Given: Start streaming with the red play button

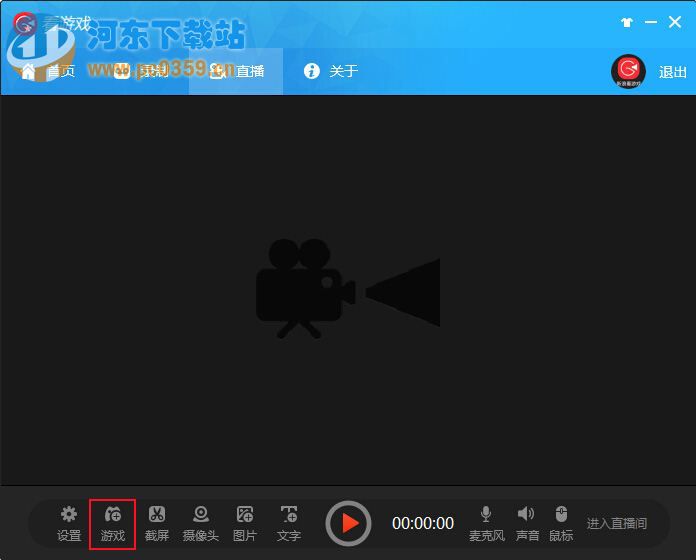Looking at the screenshot, I should 348,524.
